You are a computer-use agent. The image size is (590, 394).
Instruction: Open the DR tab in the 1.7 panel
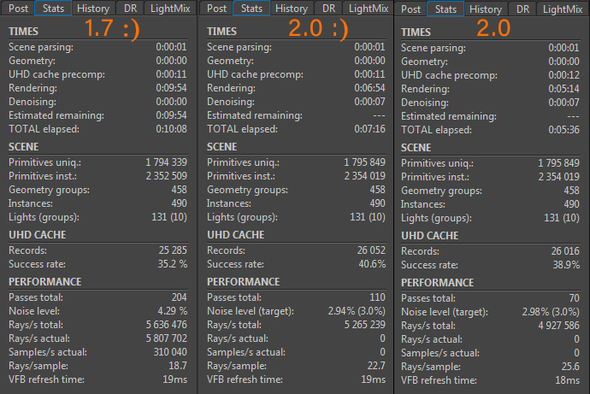131,8
